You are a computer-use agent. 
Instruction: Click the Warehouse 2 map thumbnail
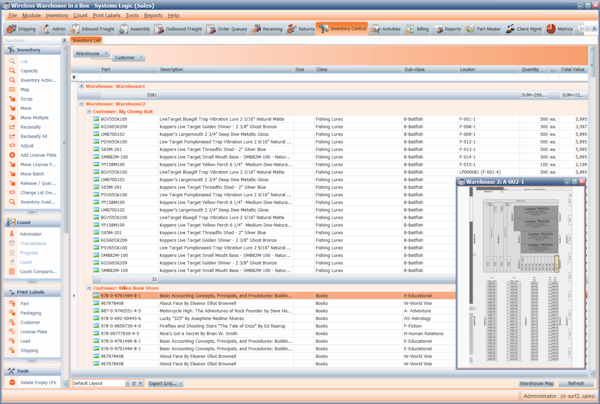tap(521, 277)
